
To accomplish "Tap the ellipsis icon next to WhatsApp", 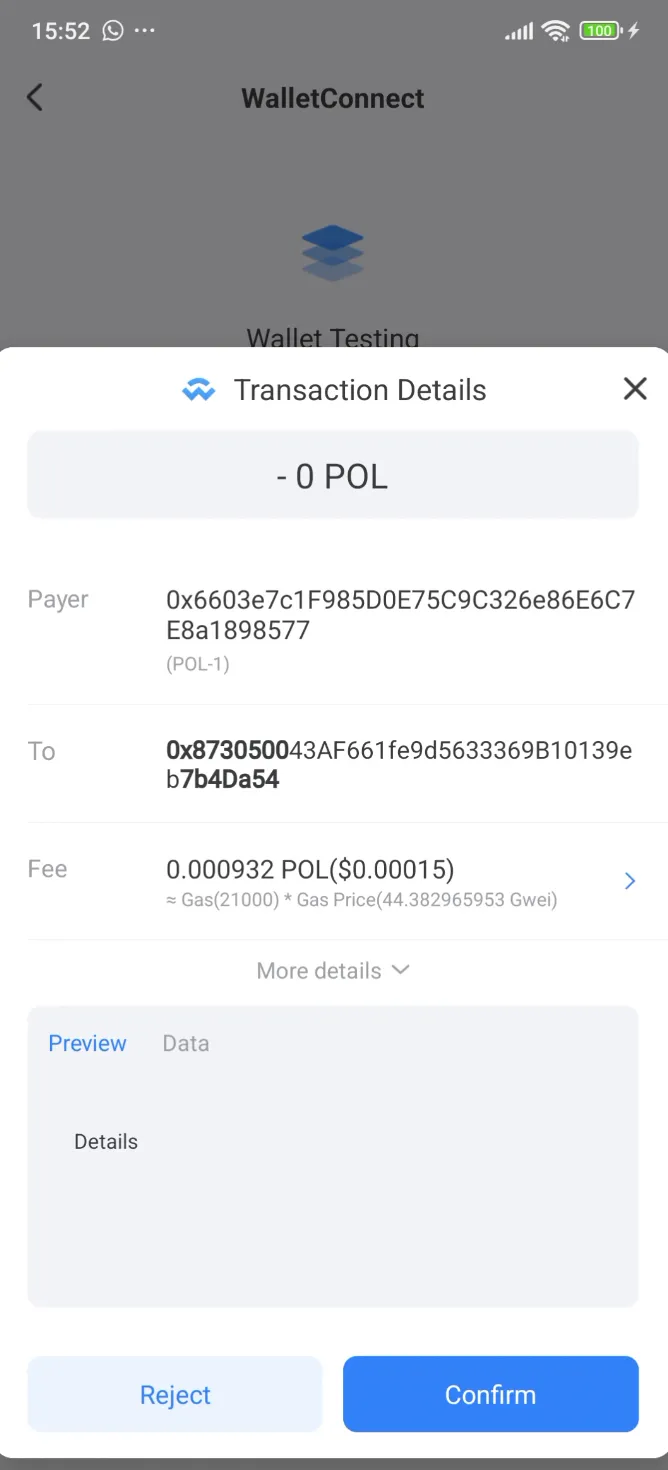I will (x=145, y=31).
